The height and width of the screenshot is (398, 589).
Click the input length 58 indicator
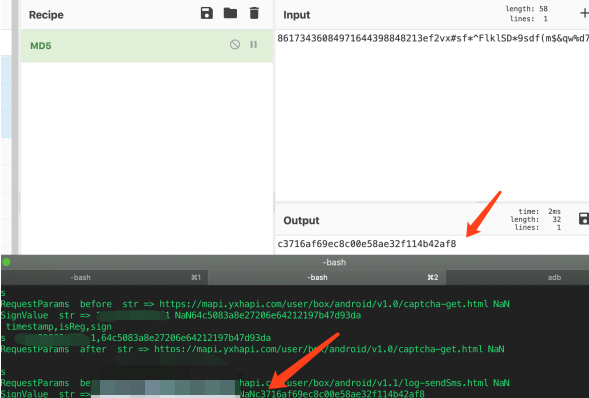click(527, 9)
